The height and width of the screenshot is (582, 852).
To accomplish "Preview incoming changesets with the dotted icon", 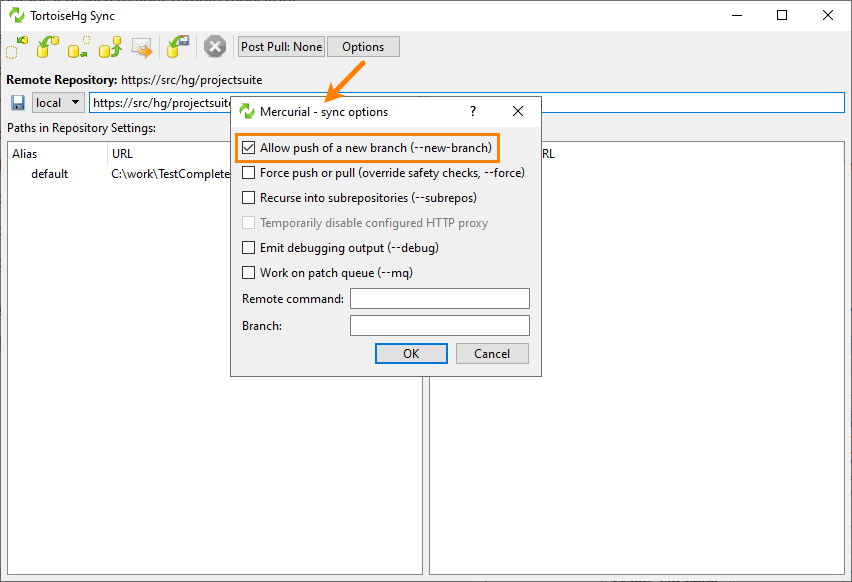I will (x=16, y=46).
